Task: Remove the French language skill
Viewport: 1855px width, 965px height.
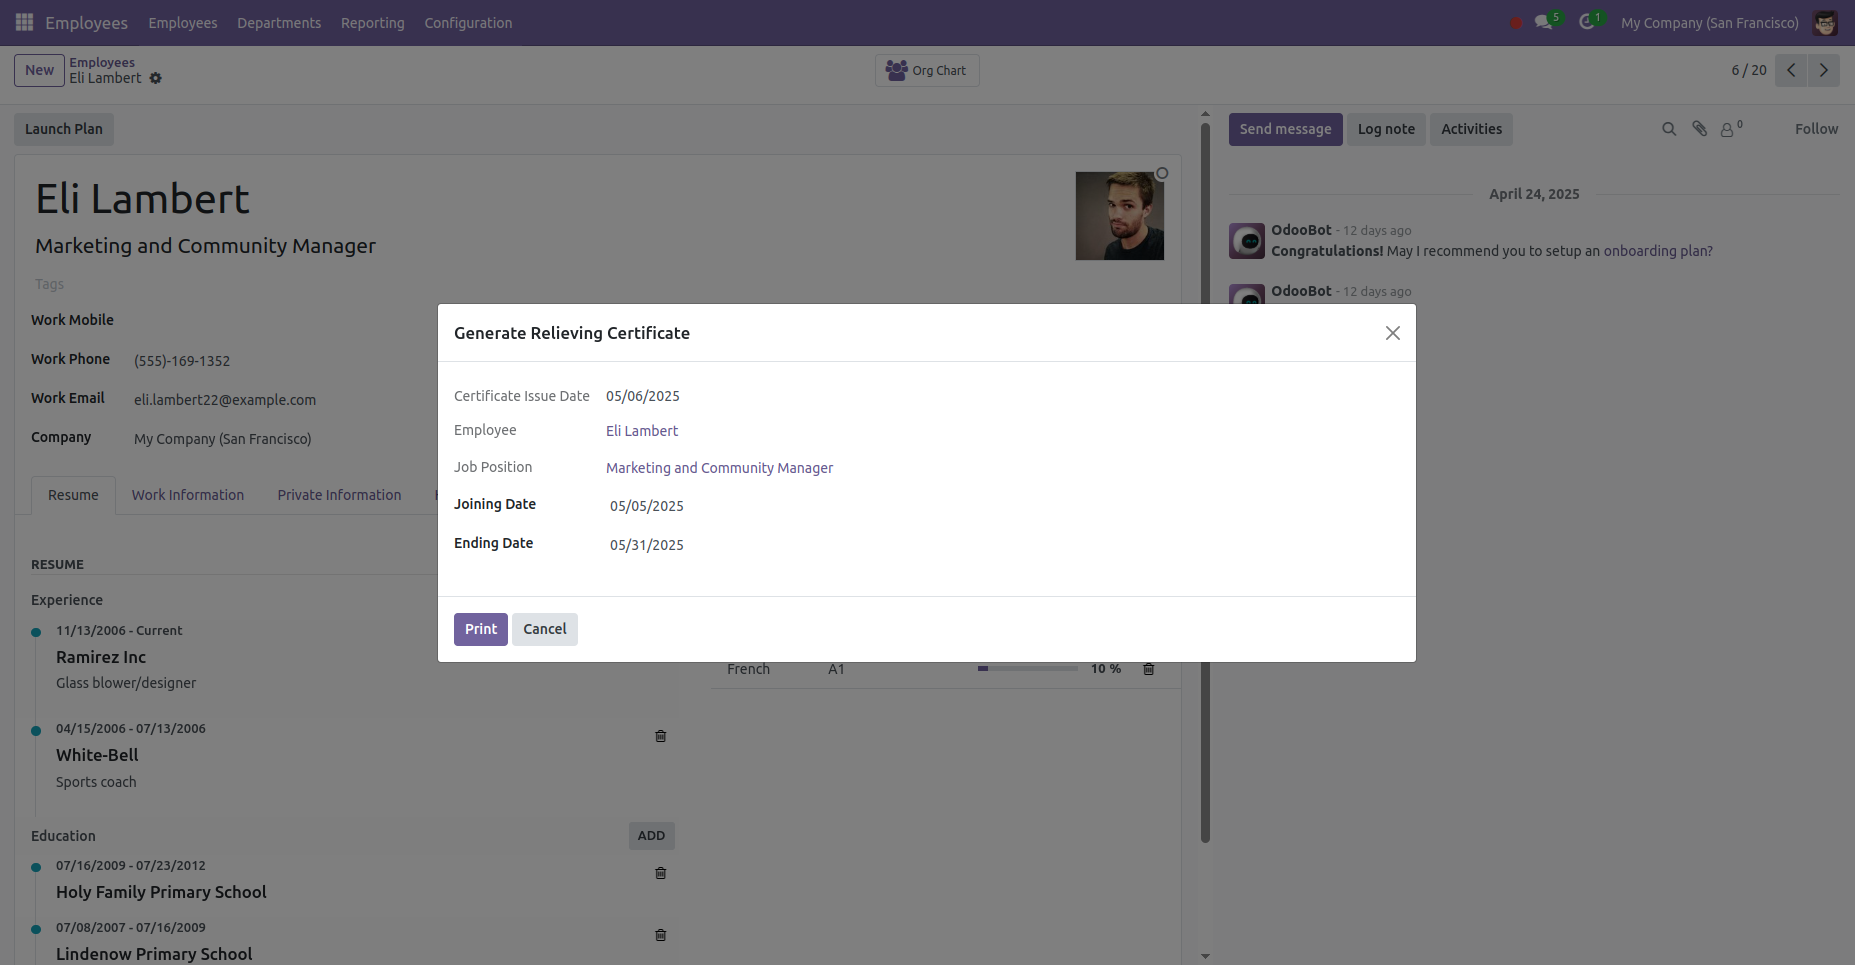Action: pos(1148,668)
